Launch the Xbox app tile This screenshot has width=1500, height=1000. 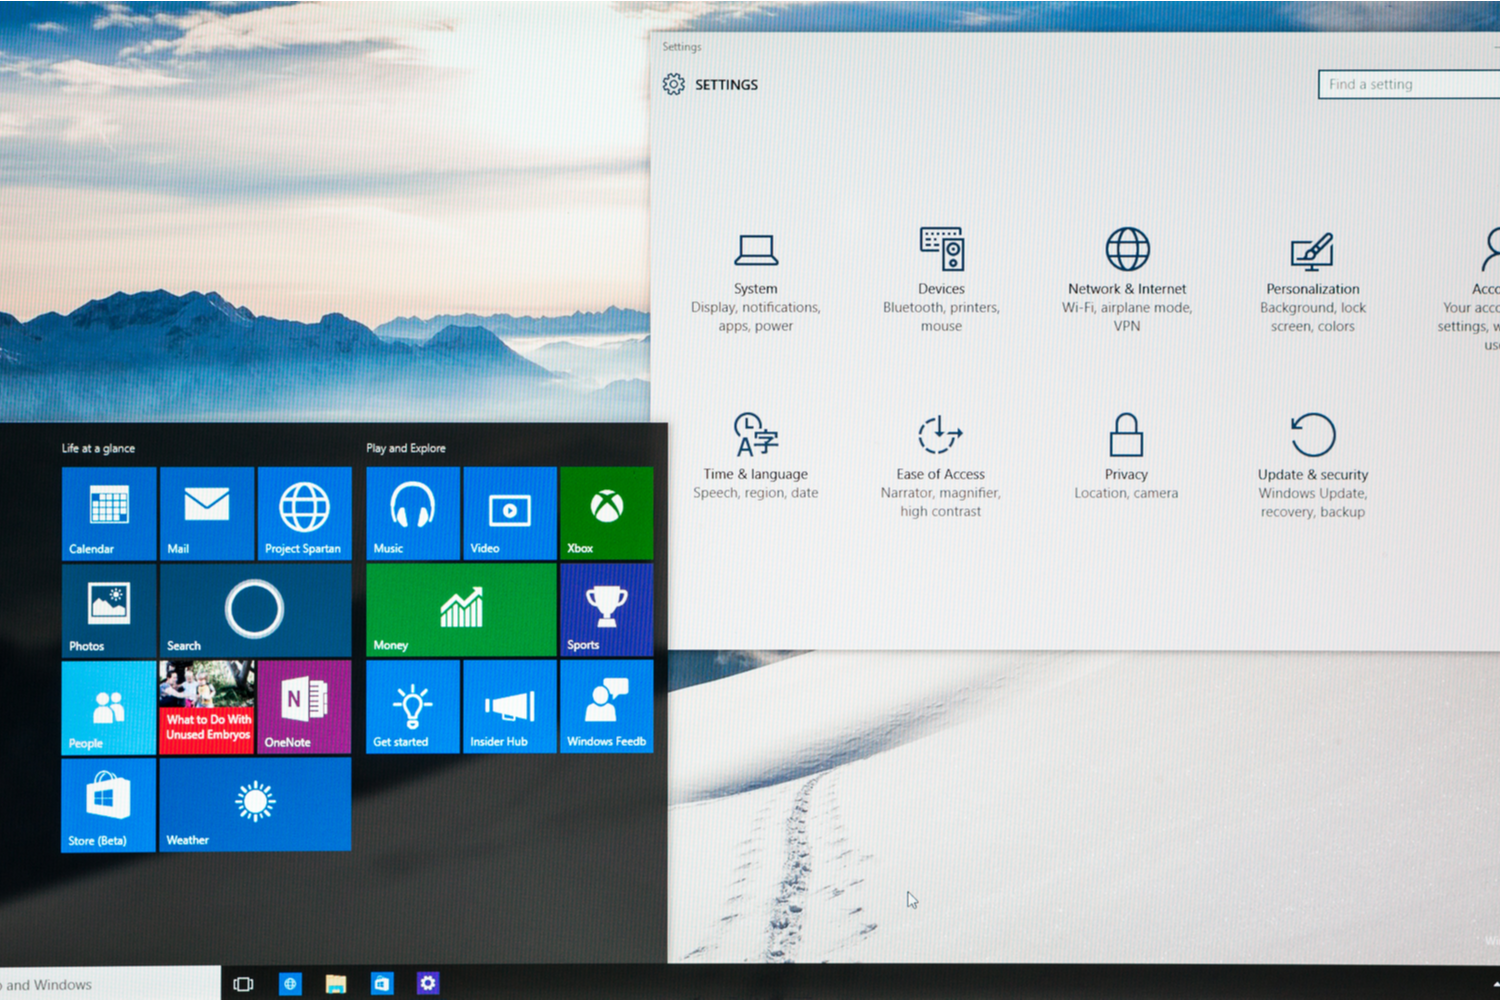(606, 513)
